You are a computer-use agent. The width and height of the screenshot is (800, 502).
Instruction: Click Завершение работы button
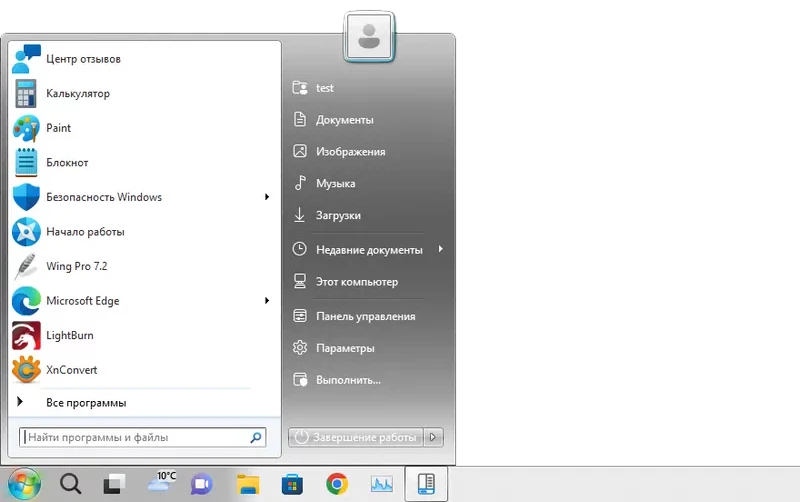pos(356,437)
